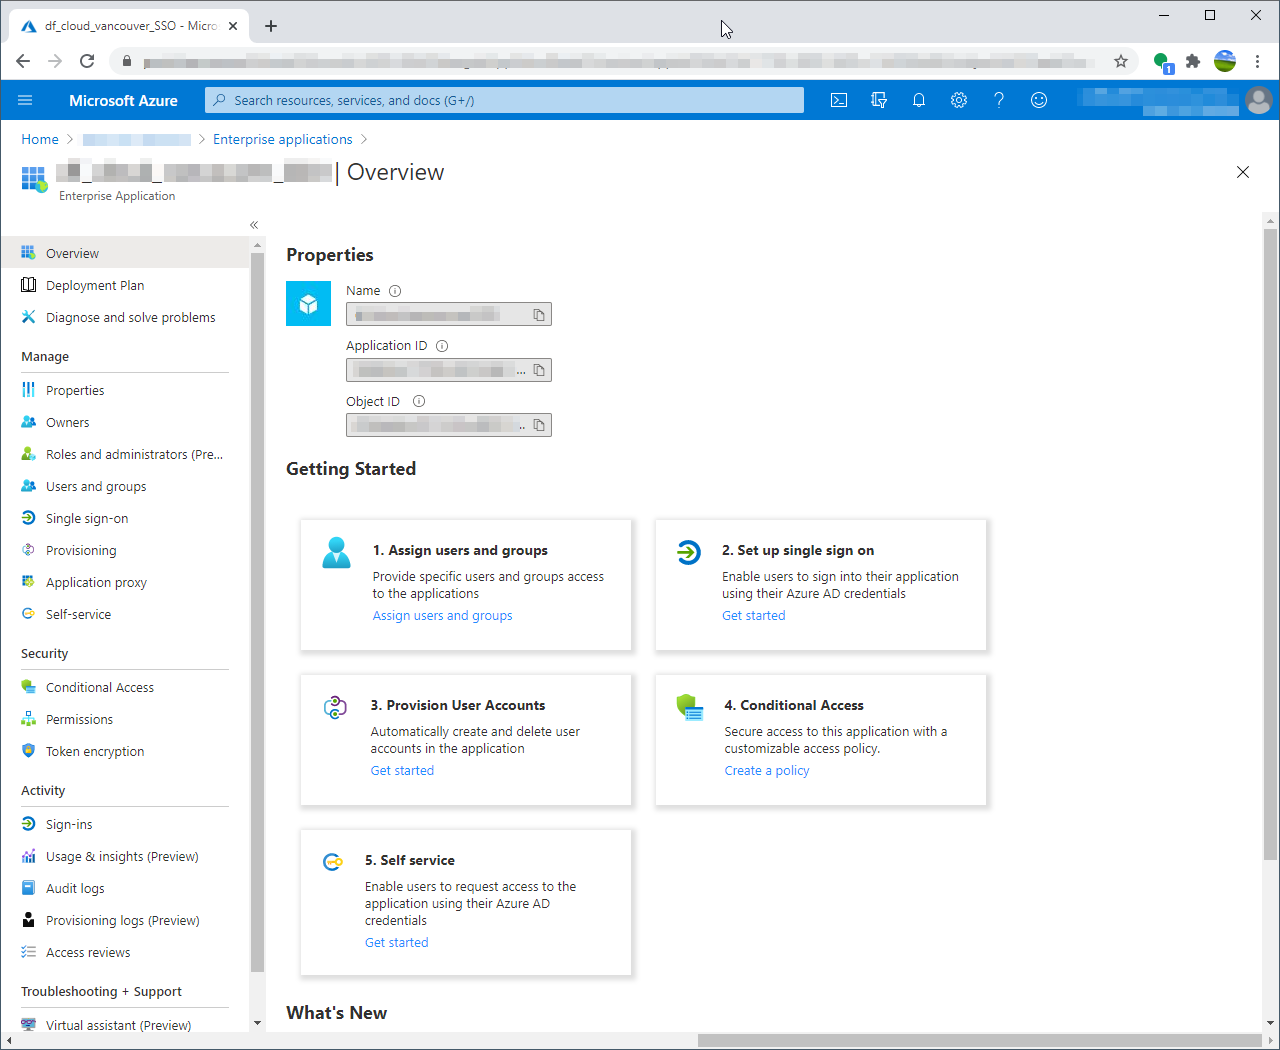1280x1050 pixels.
Task: Select Single sign-on in the Manage menu
Action: 88,517
